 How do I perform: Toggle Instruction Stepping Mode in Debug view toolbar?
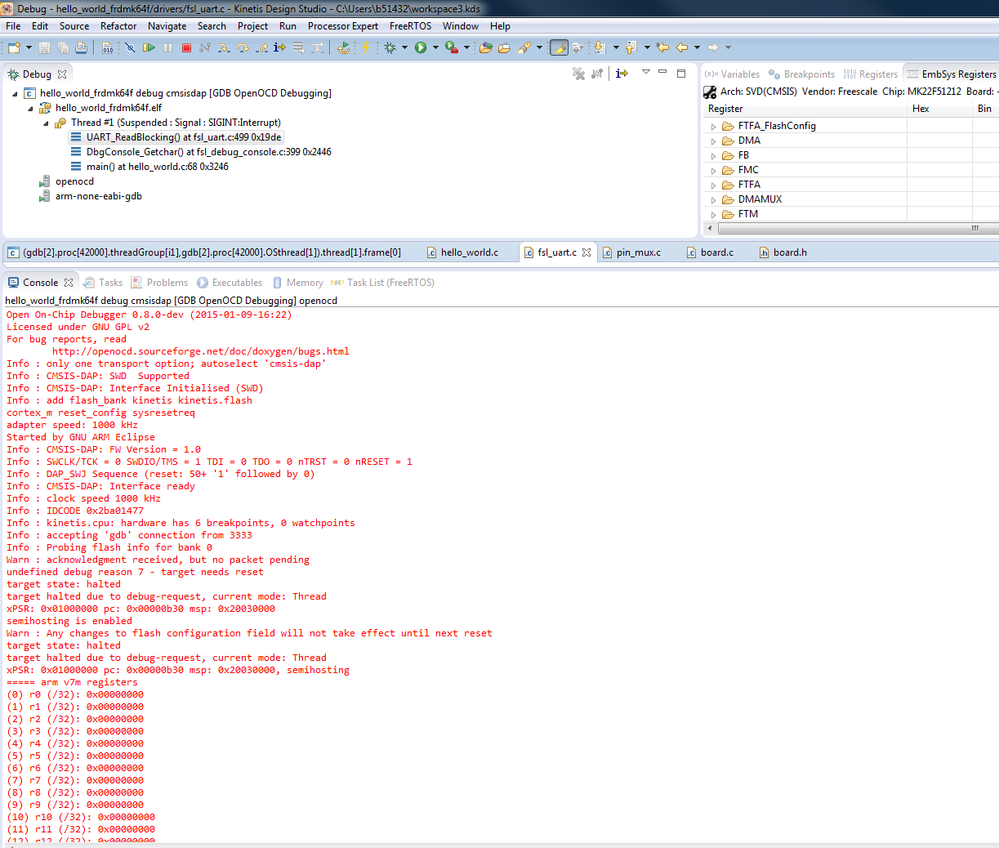[x=622, y=74]
